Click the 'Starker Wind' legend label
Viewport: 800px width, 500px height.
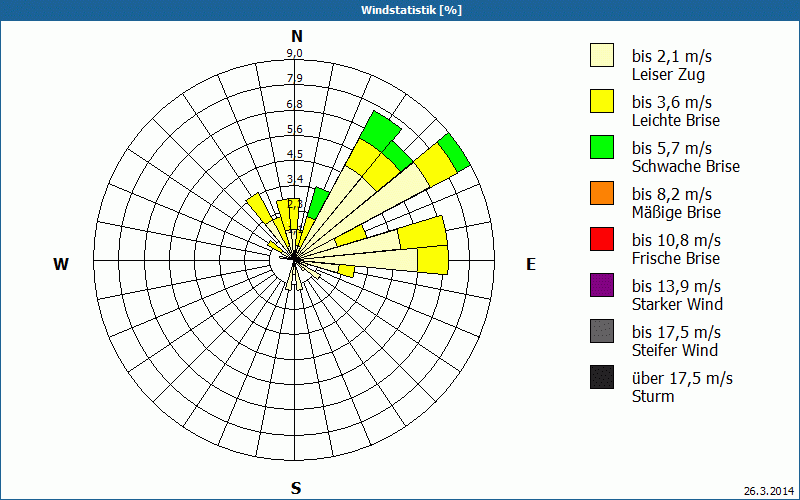[x=678, y=304]
